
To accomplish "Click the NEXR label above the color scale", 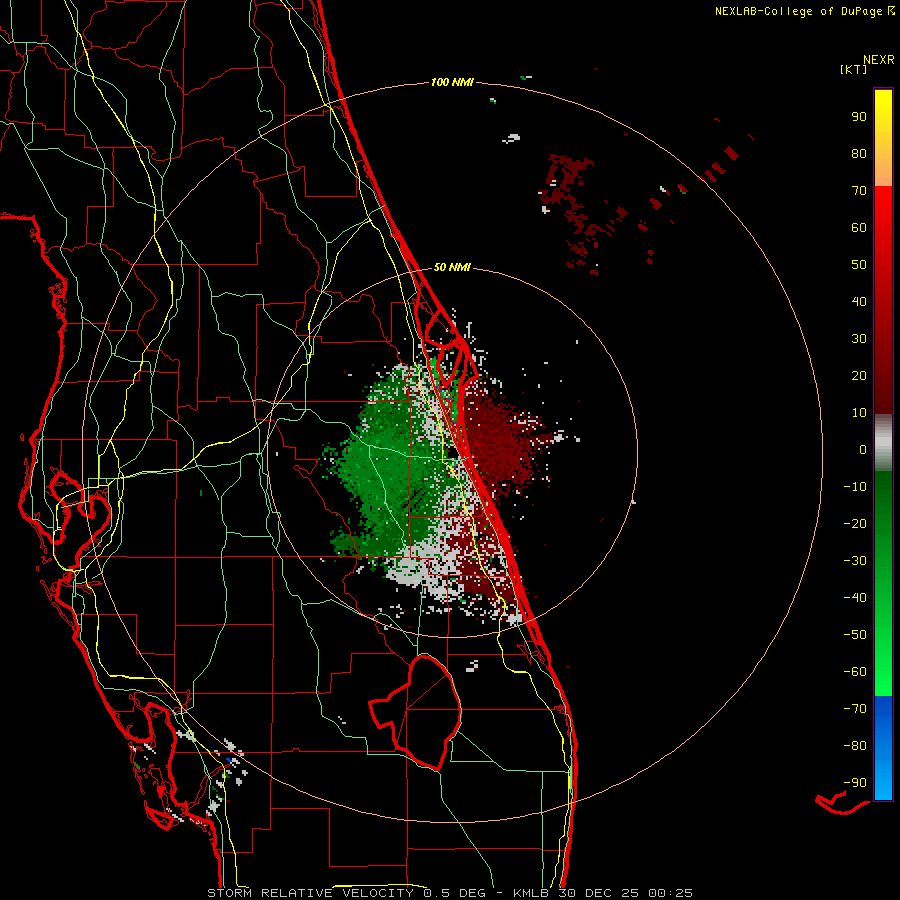I will [x=879, y=60].
